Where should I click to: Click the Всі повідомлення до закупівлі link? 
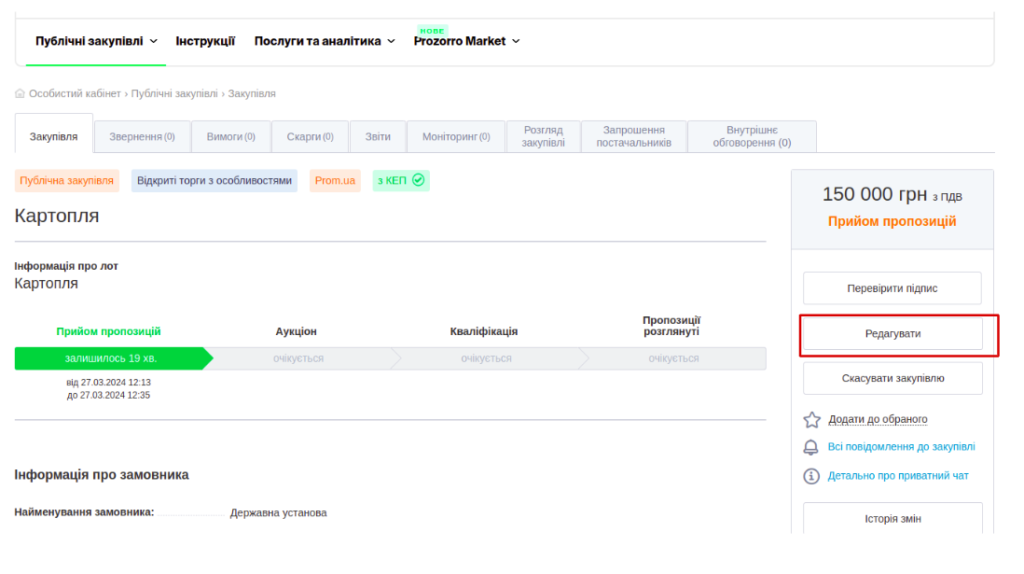coord(901,447)
